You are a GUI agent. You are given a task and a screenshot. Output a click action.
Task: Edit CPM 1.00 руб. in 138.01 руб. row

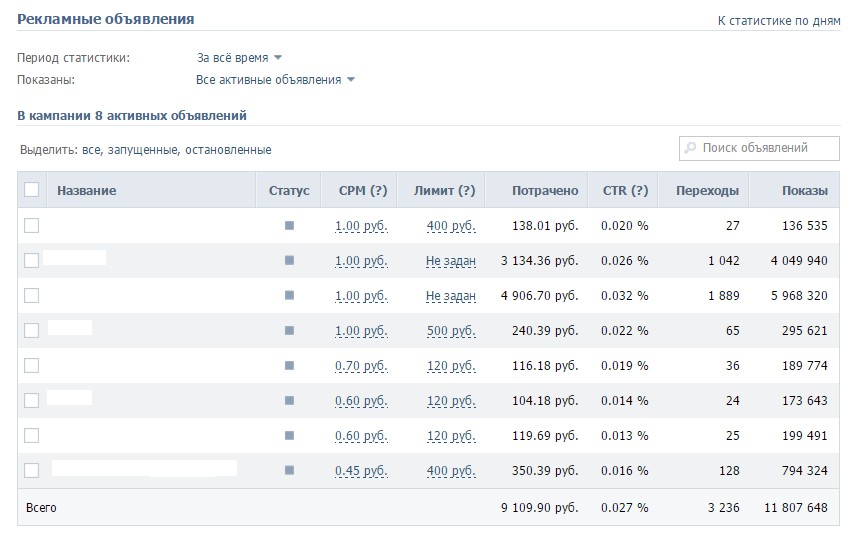(x=361, y=226)
